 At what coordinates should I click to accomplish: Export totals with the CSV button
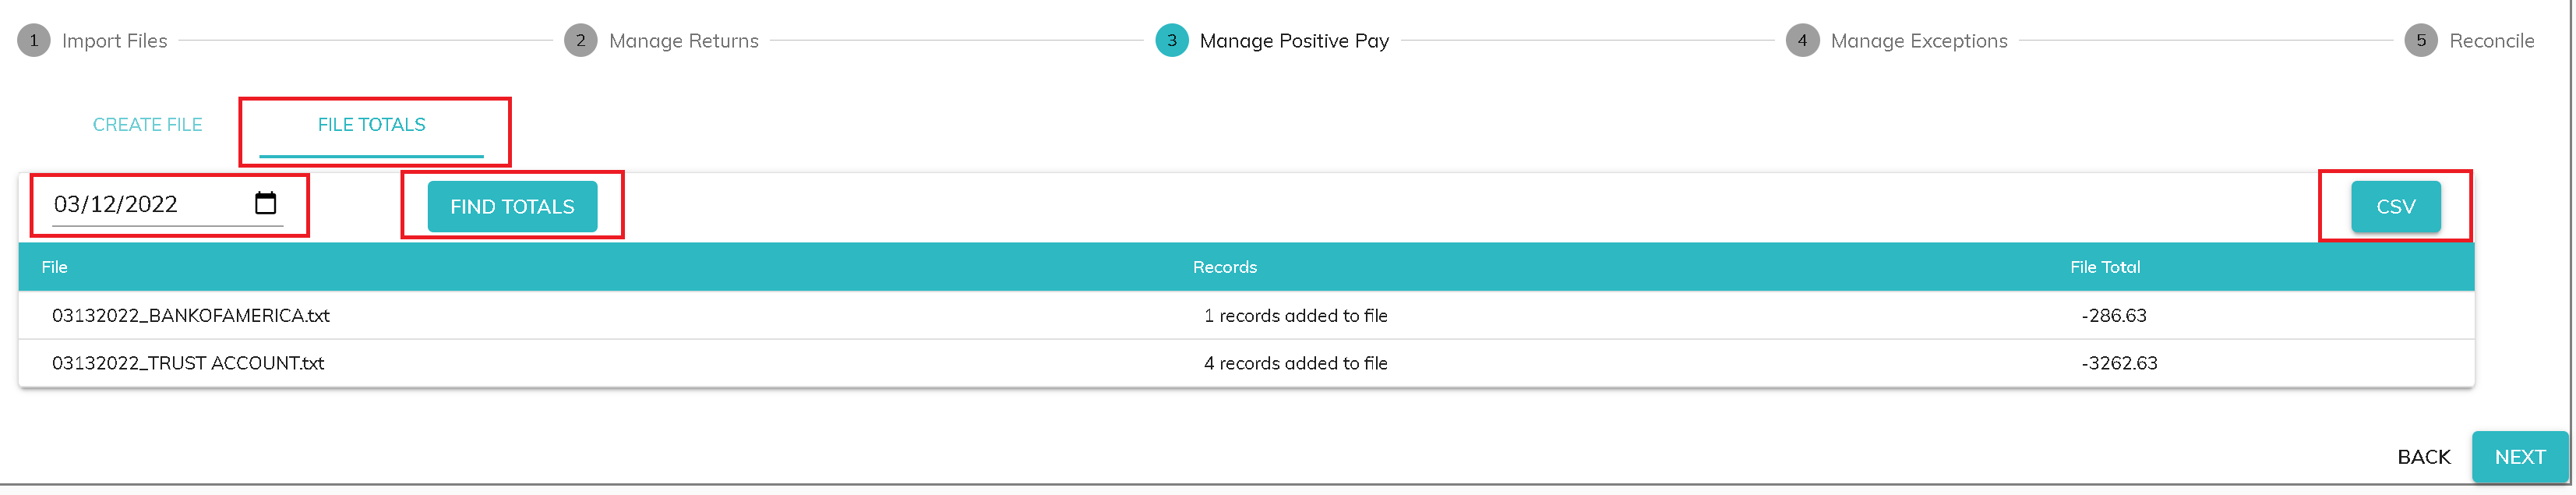[x=2395, y=207]
